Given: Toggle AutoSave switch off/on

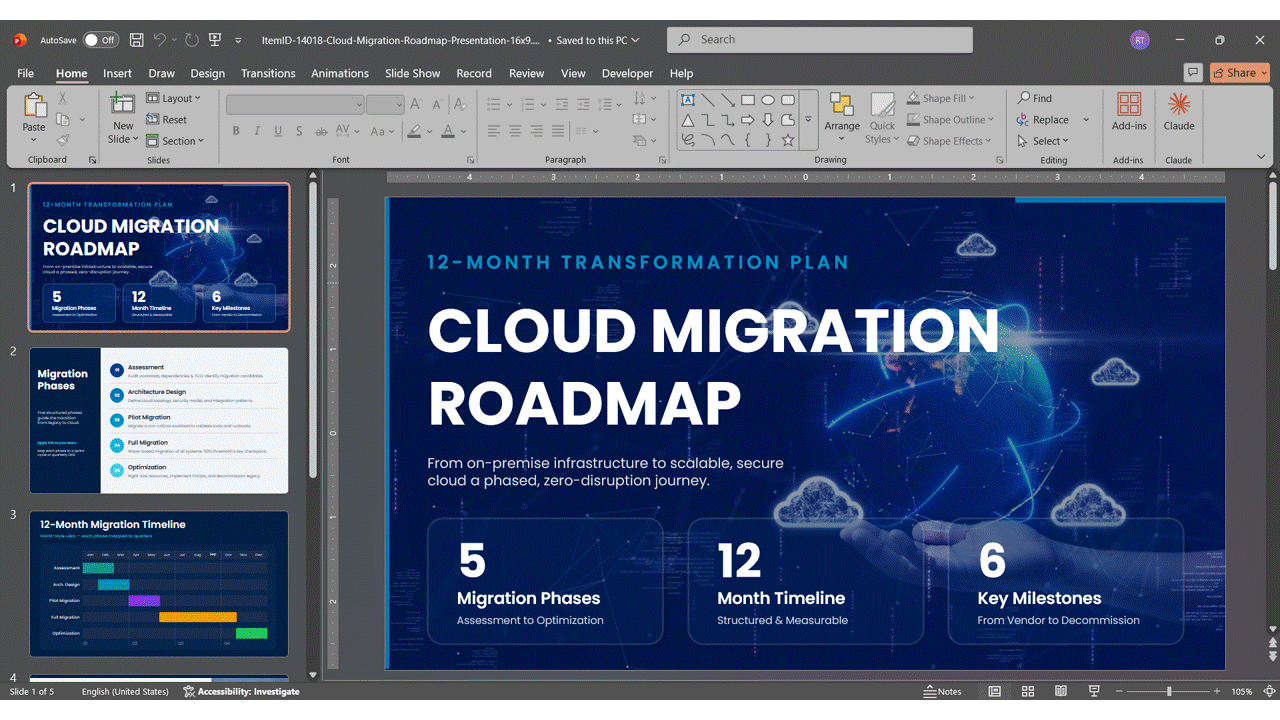Looking at the screenshot, I should coord(100,40).
